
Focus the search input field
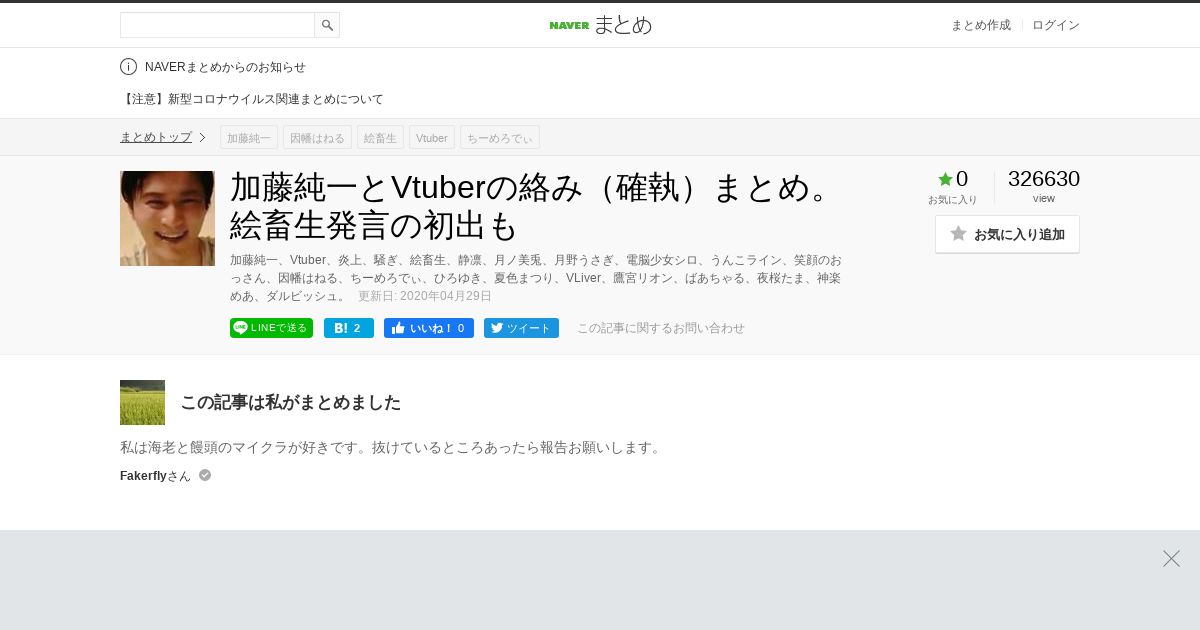click(x=217, y=25)
